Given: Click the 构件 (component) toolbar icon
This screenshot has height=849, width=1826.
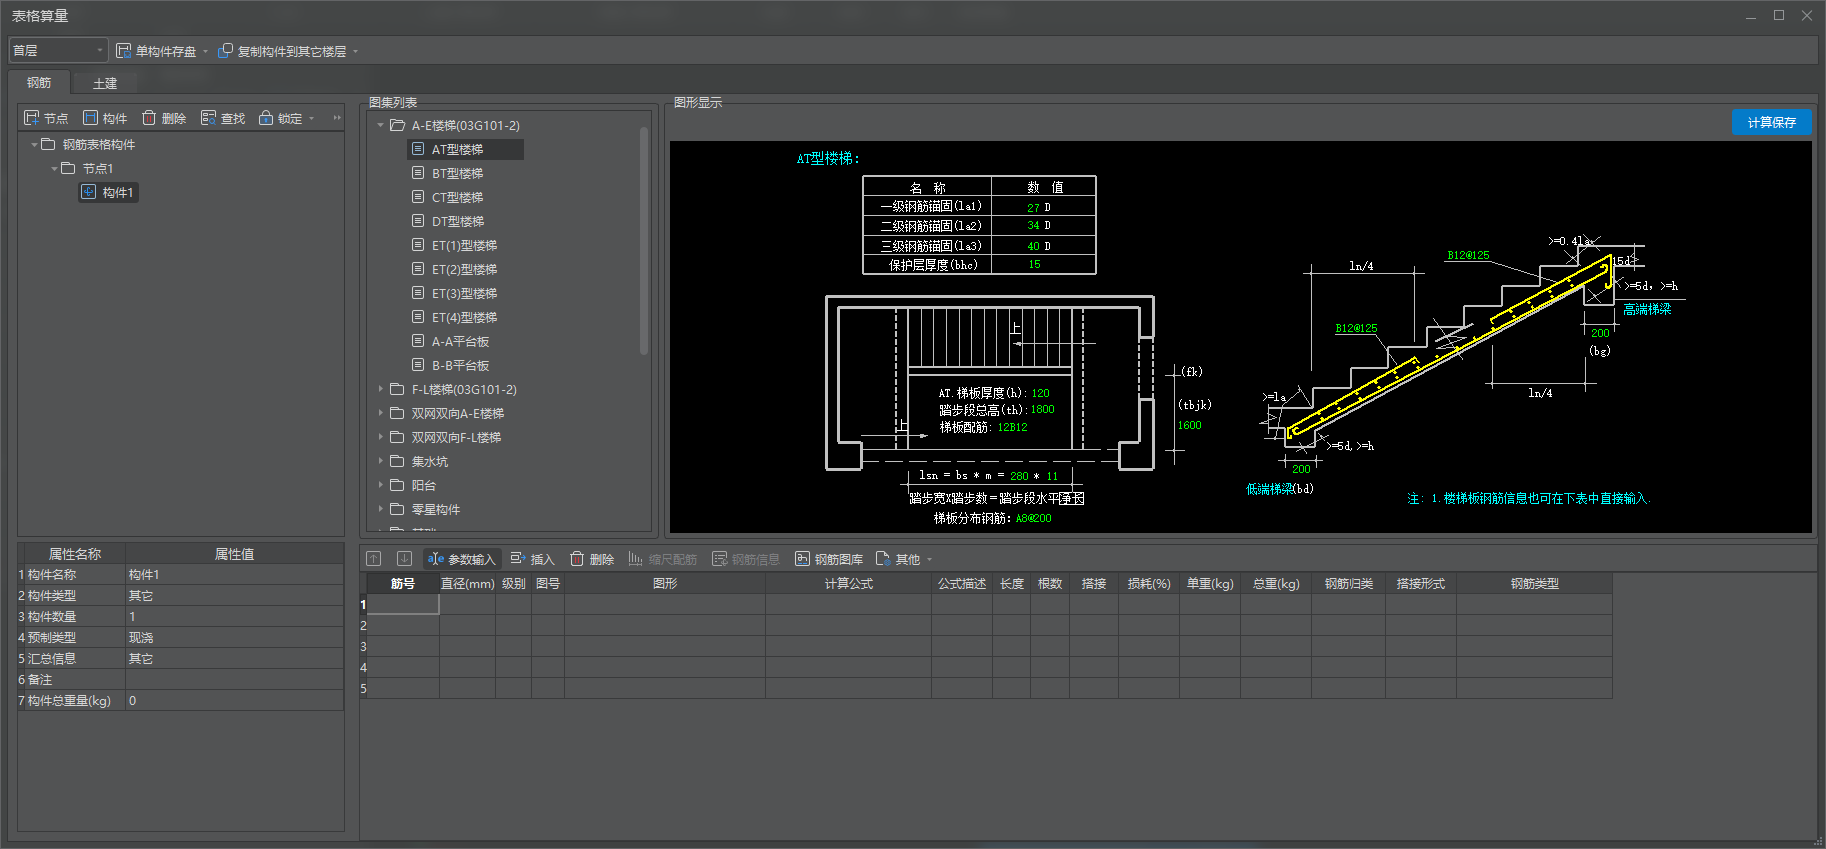Looking at the screenshot, I should point(91,118).
